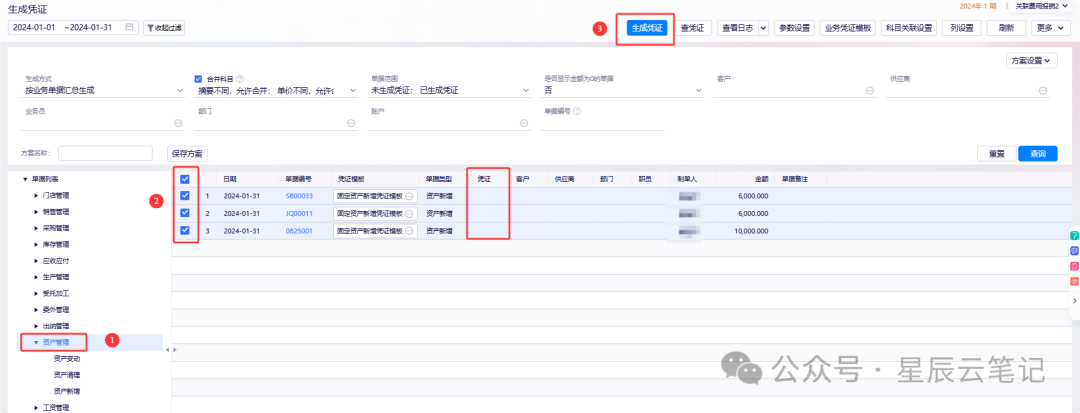Open template lookup icon in row SB00033
The height and width of the screenshot is (413, 1080).
pos(409,196)
